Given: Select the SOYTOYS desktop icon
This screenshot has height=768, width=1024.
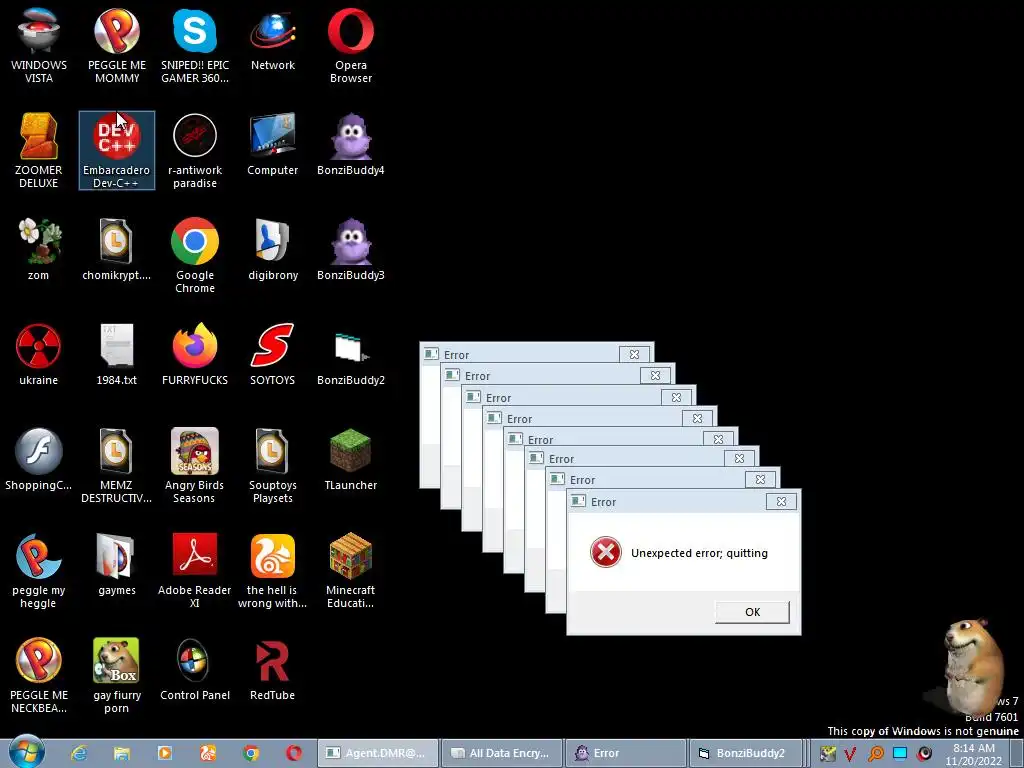Looking at the screenshot, I should click(273, 355).
